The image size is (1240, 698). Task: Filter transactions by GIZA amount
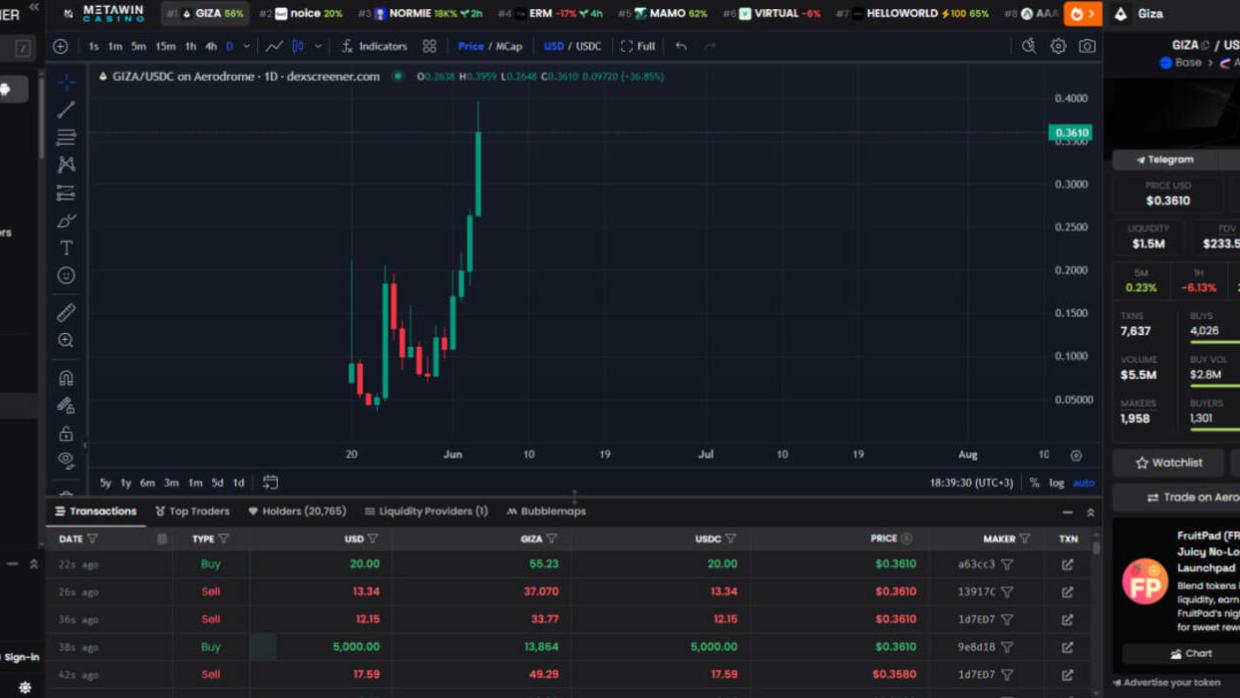click(x=552, y=539)
